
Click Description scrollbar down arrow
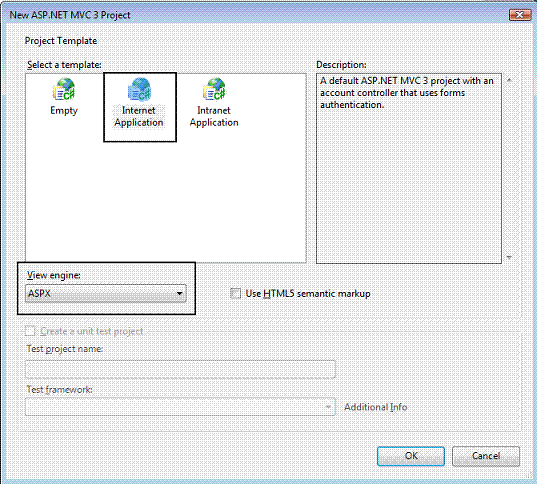click(509, 257)
